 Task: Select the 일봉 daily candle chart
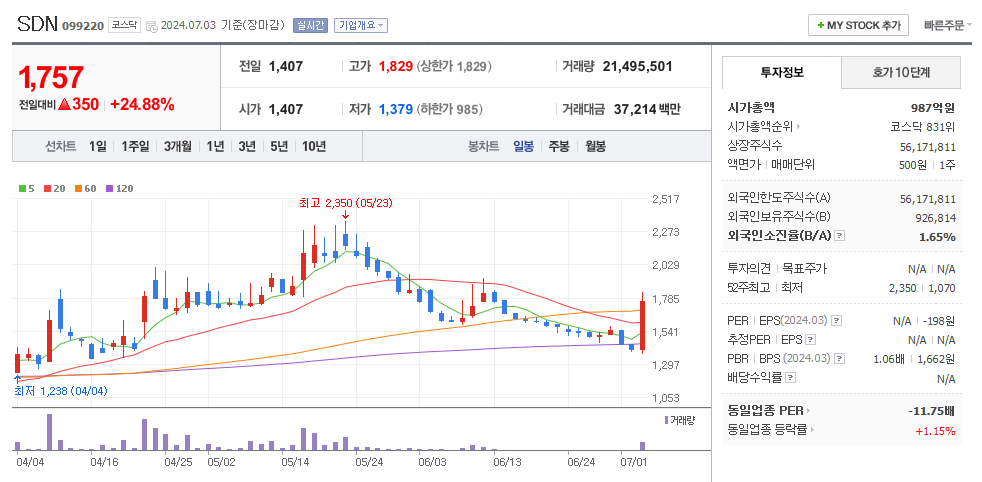[524, 146]
